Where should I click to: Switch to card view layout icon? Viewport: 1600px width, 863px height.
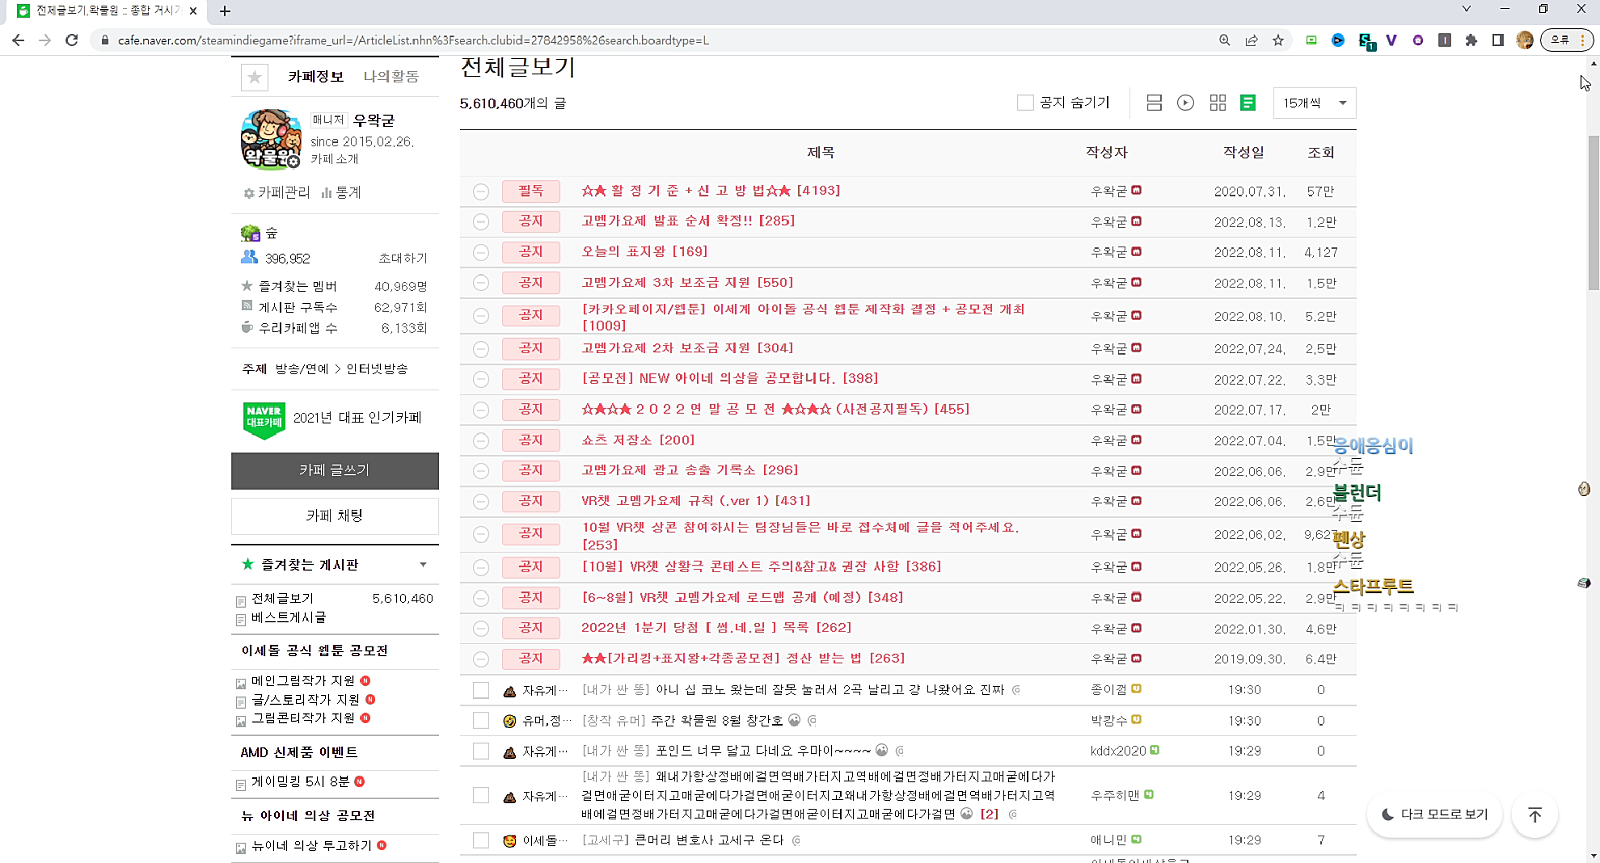point(1154,103)
